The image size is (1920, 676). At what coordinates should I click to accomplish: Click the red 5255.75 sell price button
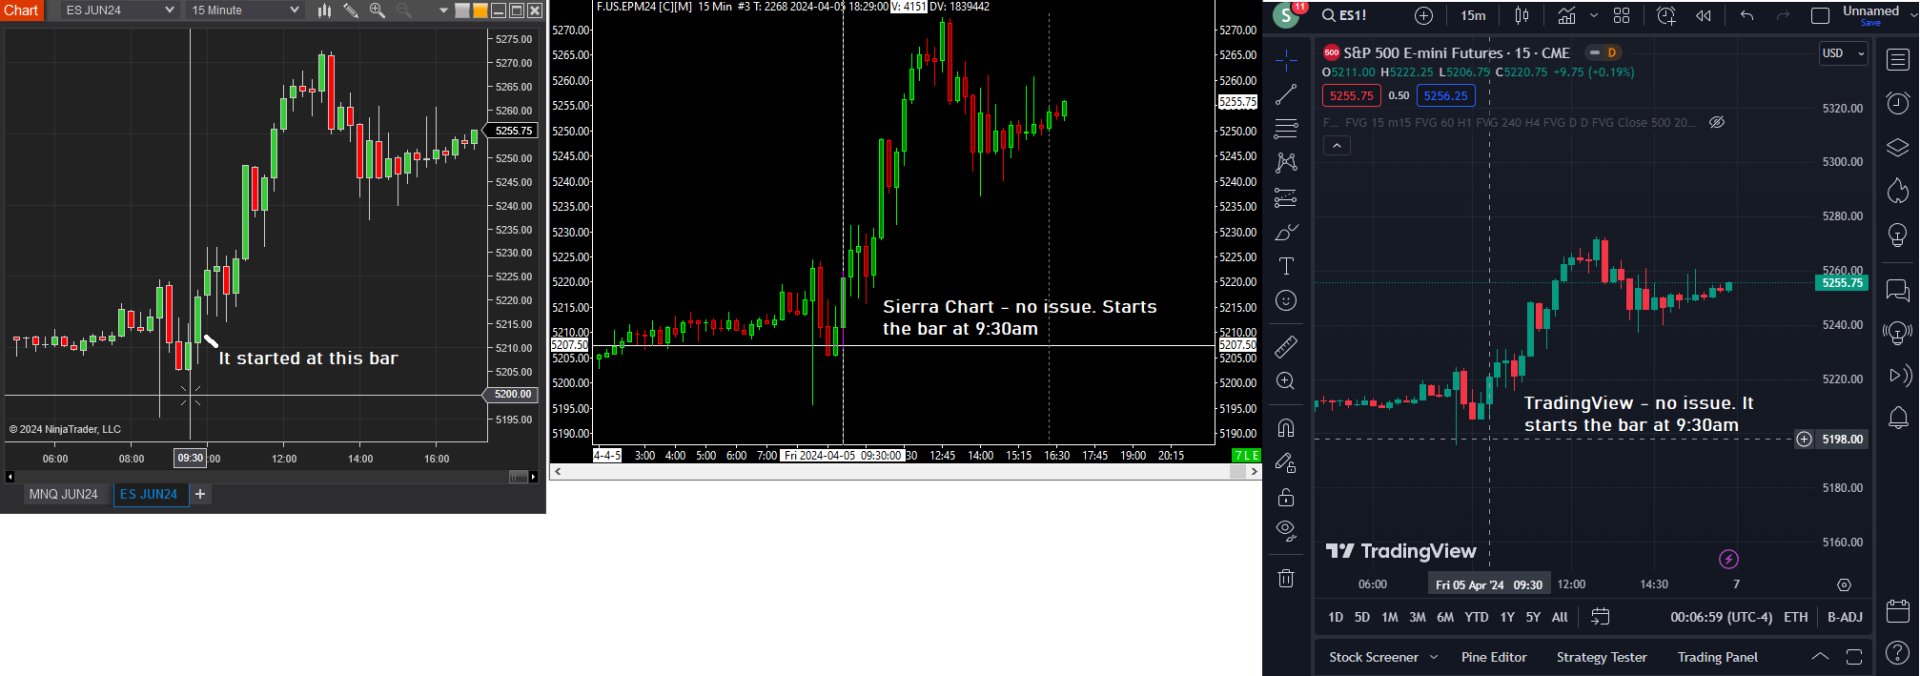(x=1351, y=96)
